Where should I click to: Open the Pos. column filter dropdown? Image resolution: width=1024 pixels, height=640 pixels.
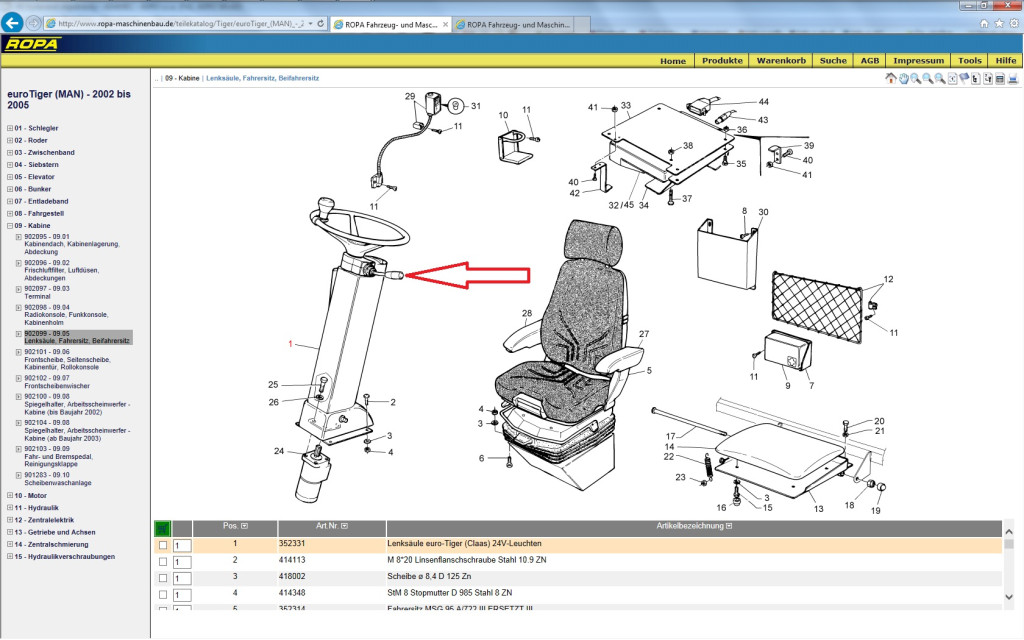pyautogui.click(x=244, y=526)
